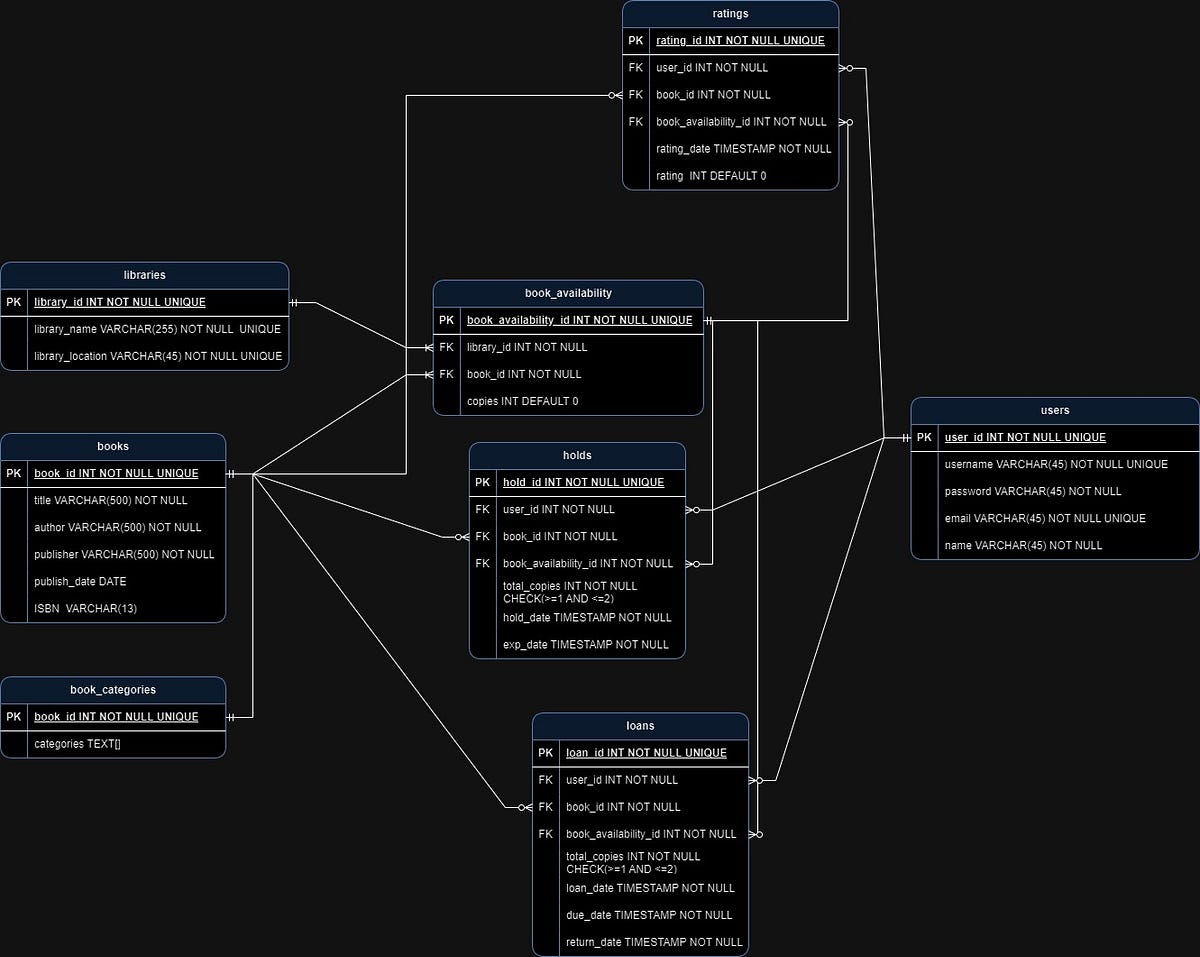Viewport: 1200px width, 957px height.
Task: Click loan_id INT NOT NULL UNIQUE row
Action: coord(640,753)
